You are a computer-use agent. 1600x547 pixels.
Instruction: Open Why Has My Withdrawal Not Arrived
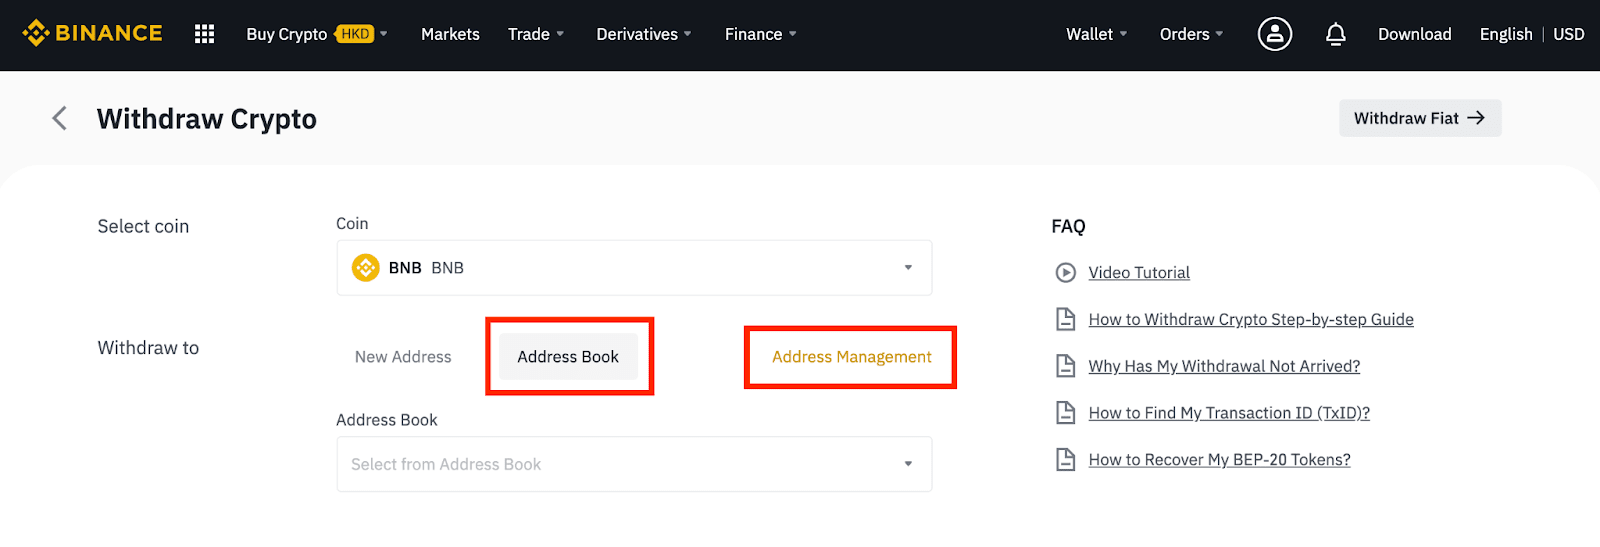pyautogui.click(x=1224, y=367)
